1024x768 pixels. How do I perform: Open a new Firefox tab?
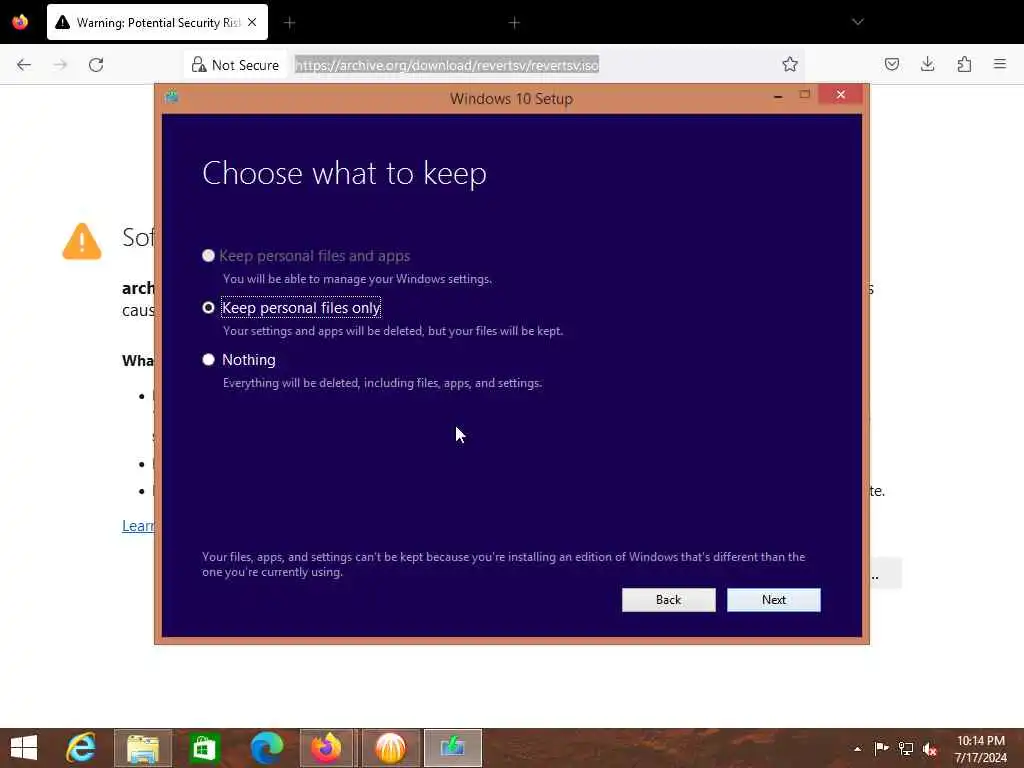tap(290, 23)
